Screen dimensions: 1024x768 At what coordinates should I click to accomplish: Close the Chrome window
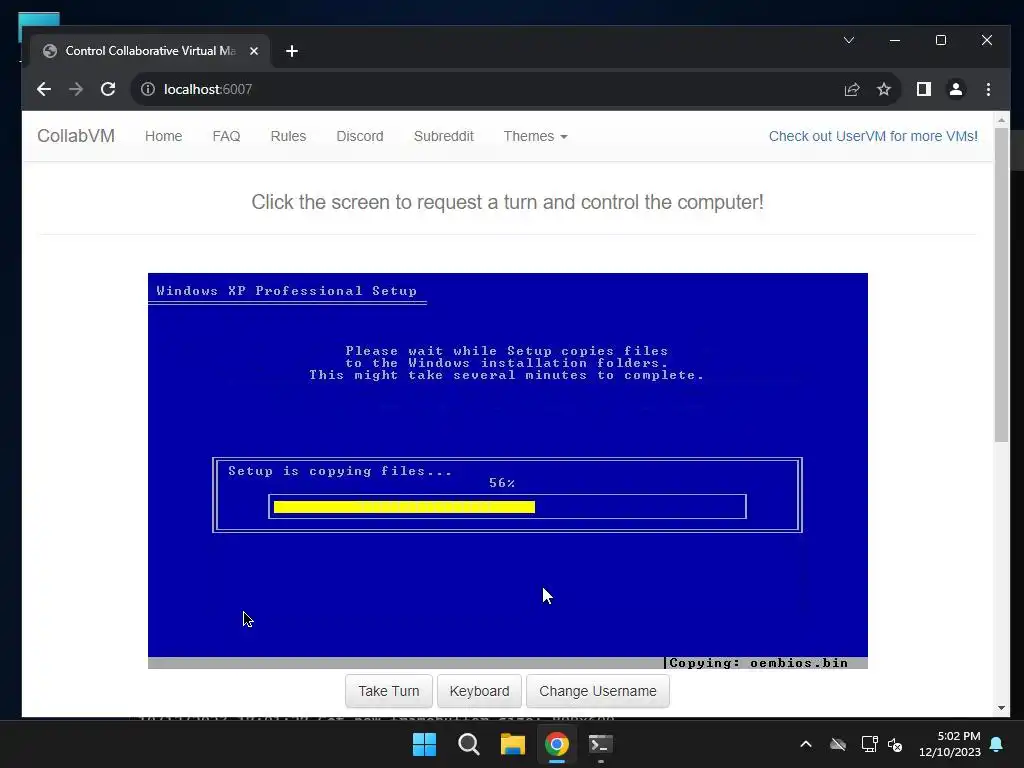tap(987, 40)
